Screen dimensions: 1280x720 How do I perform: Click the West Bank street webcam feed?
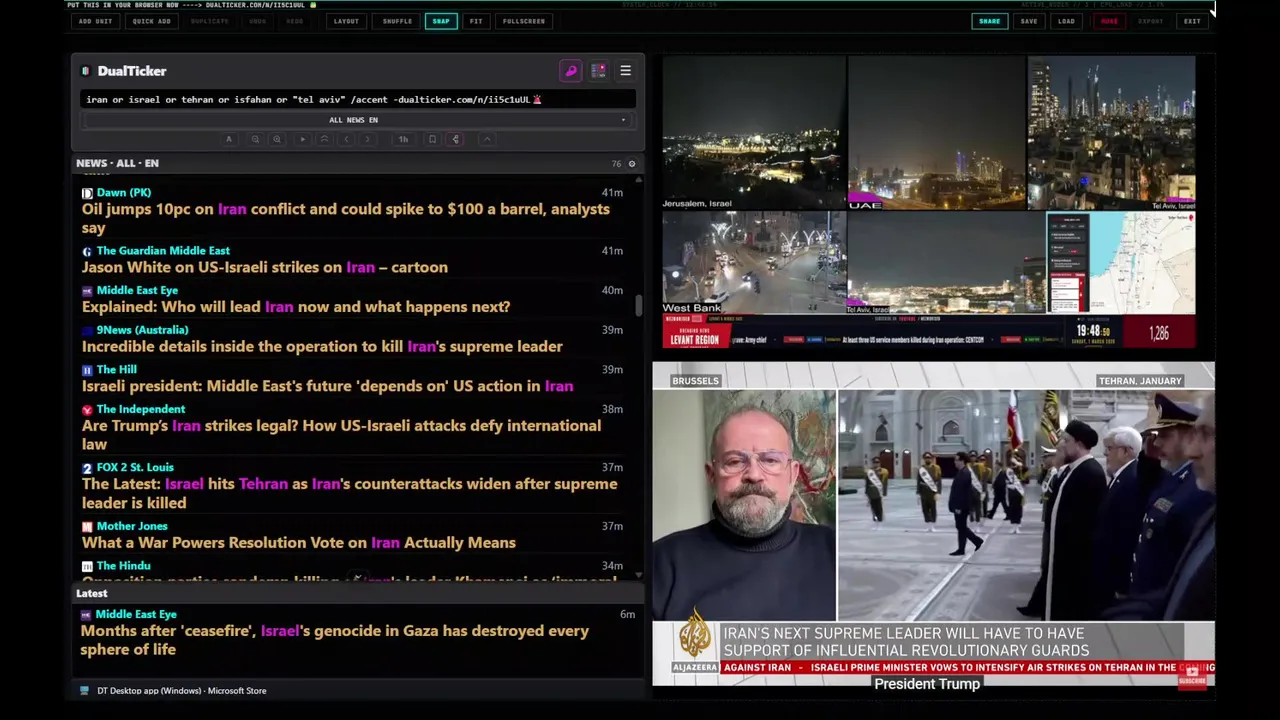click(753, 264)
